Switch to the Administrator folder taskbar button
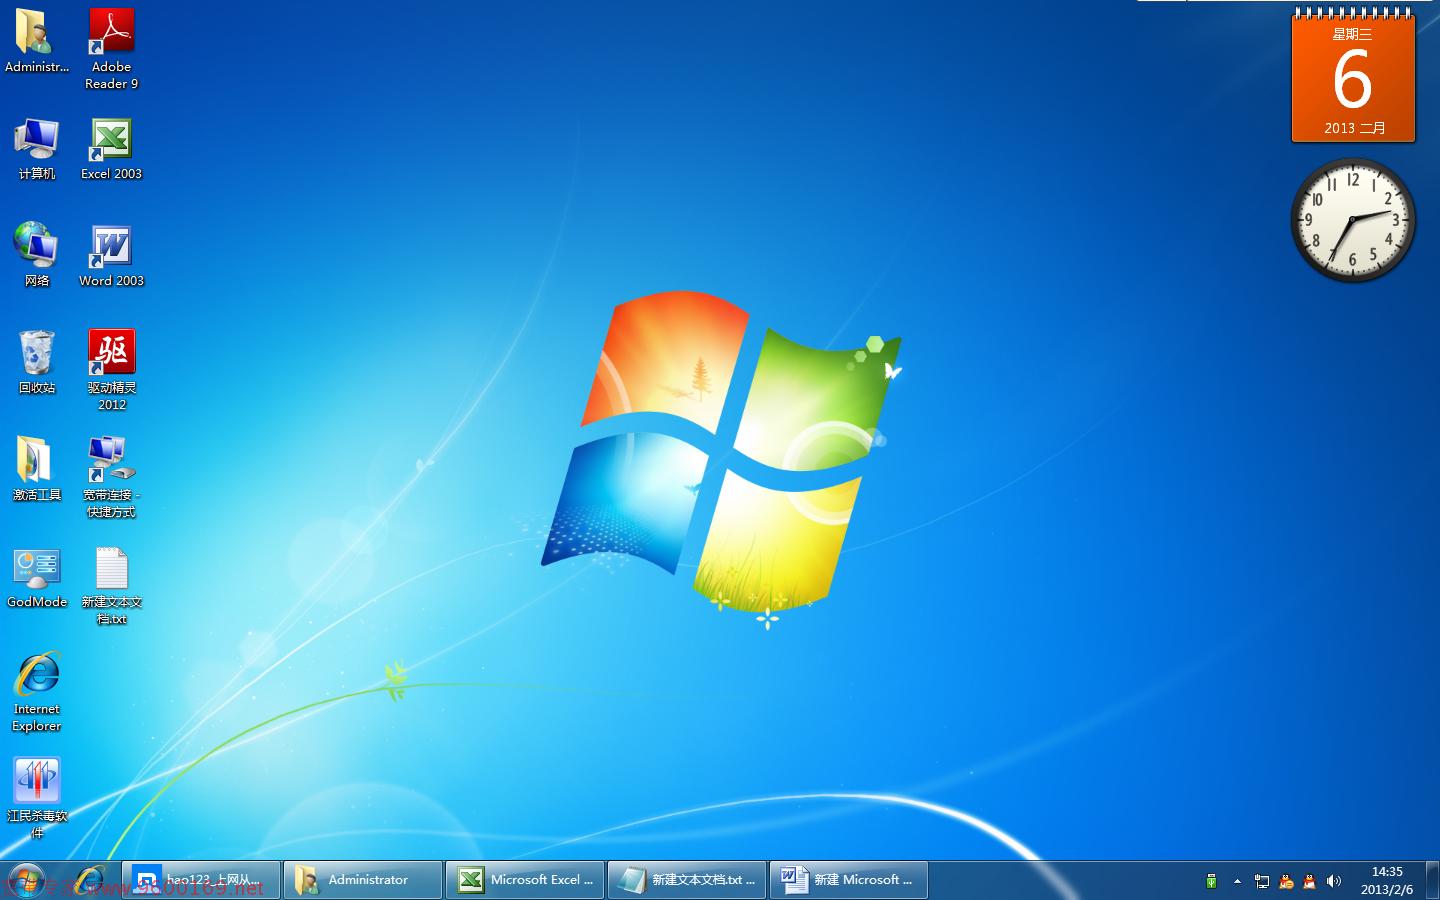Screen dimensions: 1440x900 [363, 880]
